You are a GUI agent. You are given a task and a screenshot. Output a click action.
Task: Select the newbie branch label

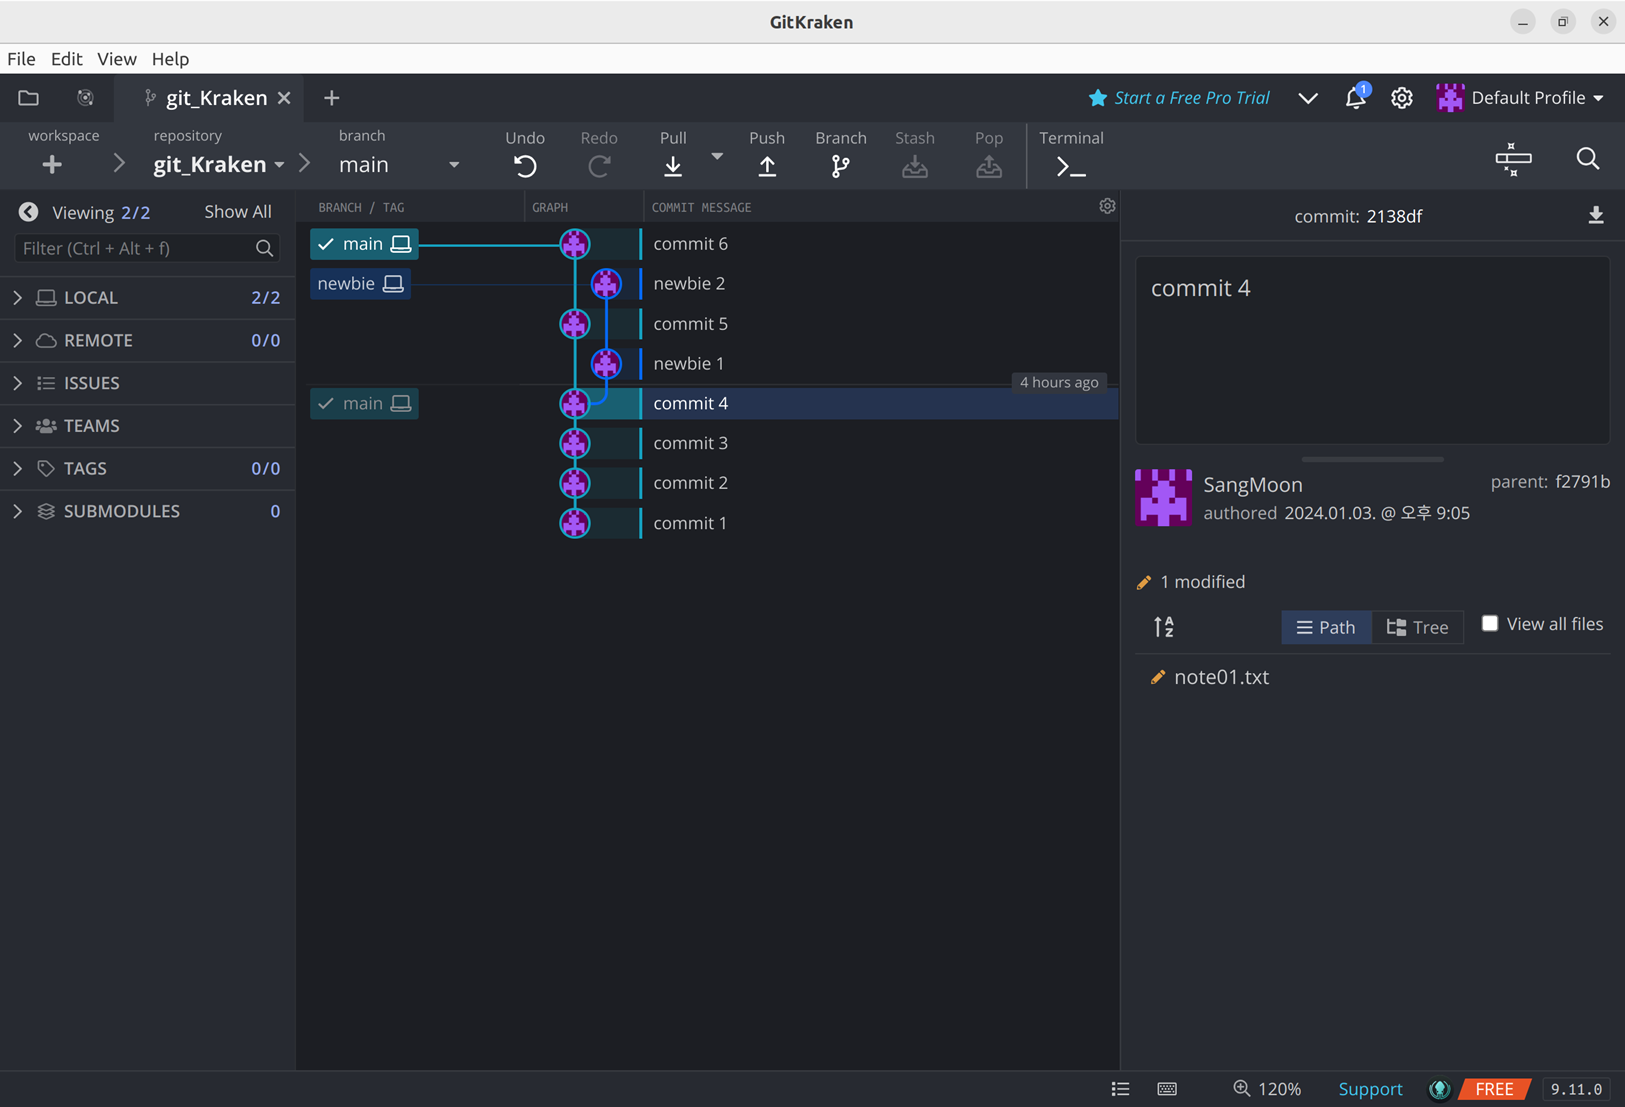click(360, 284)
